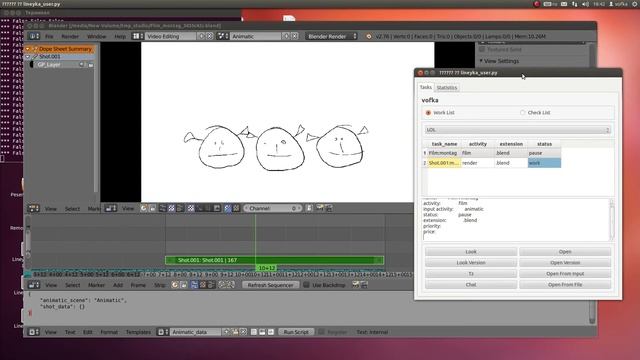This screenshot has height=360, width=640.
Task: Toggle word wrap in text editor header
Action: [x=262, y=332]
